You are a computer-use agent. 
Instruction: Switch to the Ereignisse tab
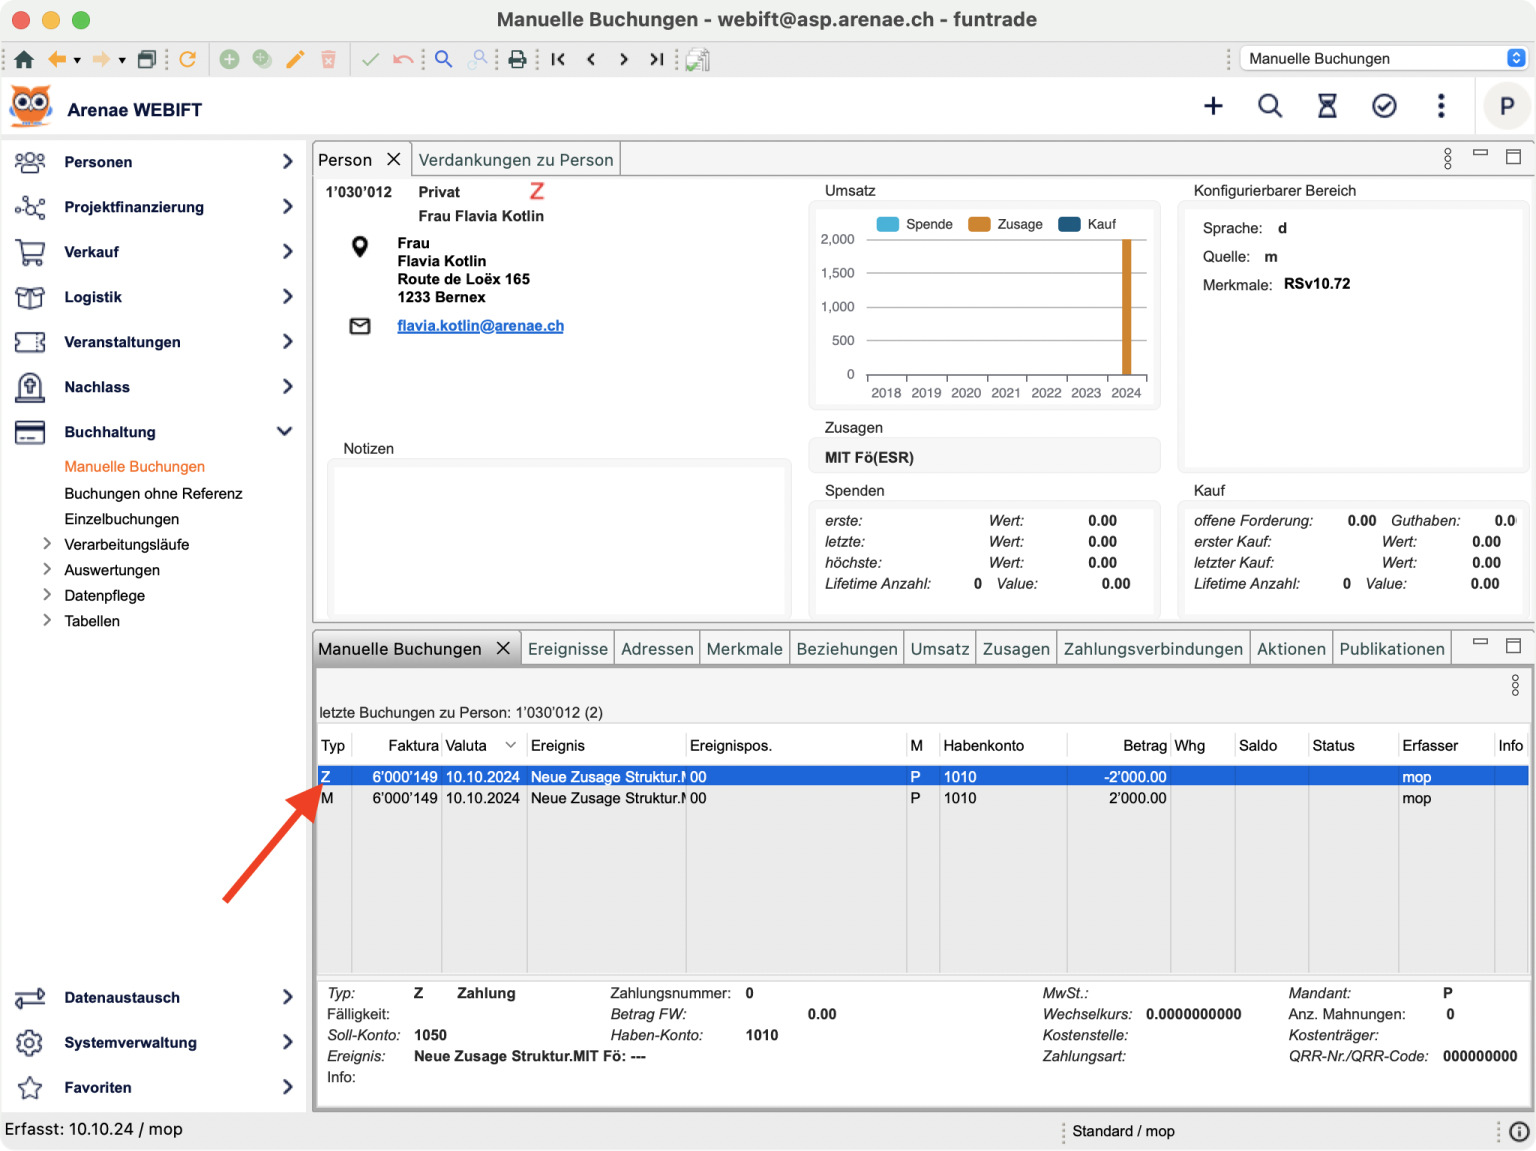567,649
